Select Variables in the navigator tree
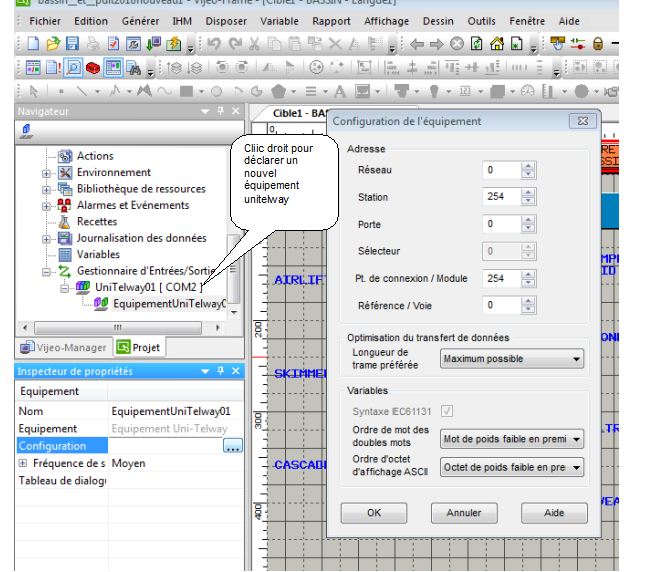 tap(98, 254)
